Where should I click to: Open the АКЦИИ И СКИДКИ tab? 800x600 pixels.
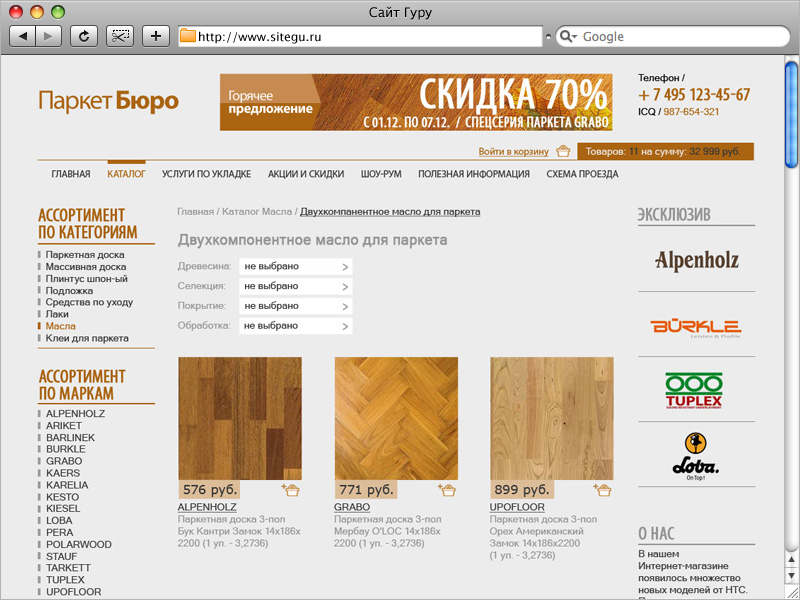tap(306, 174)
